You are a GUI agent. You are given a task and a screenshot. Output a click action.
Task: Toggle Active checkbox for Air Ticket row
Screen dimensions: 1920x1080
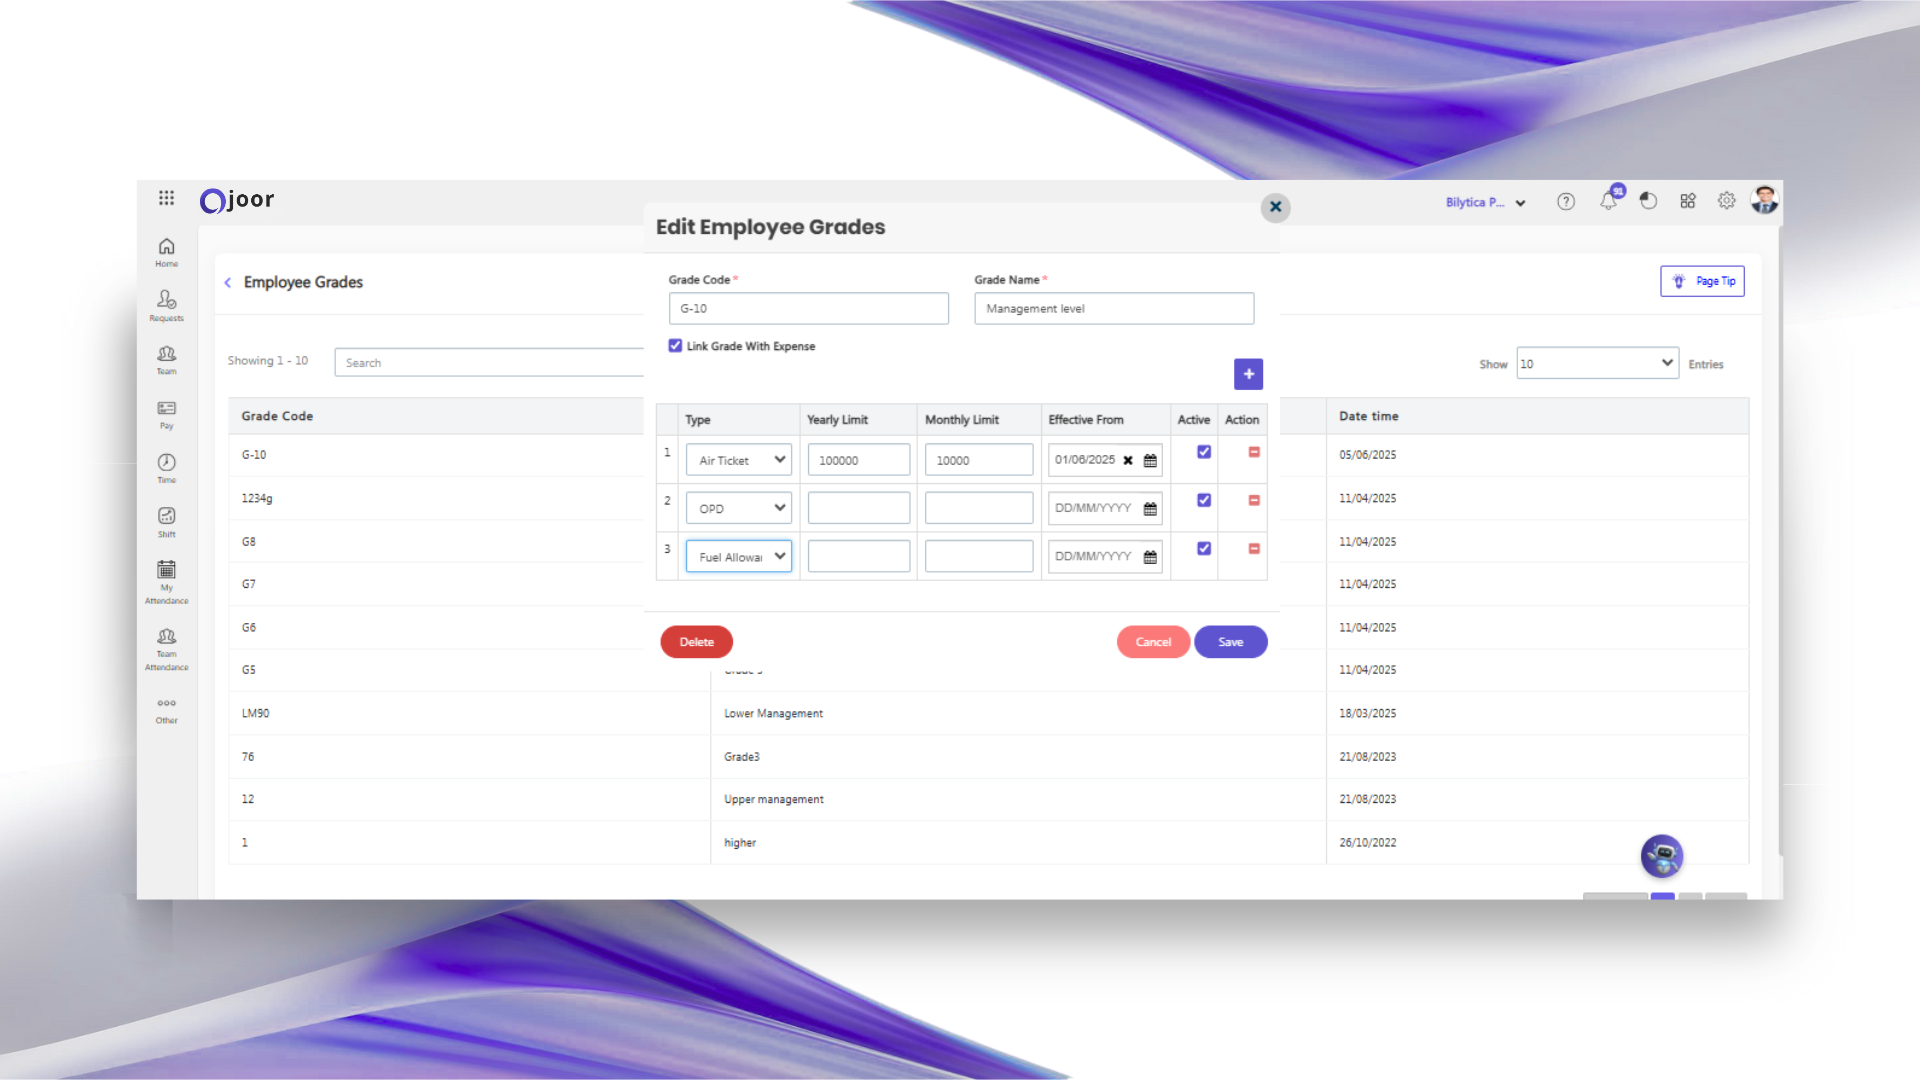point(1204,452)
